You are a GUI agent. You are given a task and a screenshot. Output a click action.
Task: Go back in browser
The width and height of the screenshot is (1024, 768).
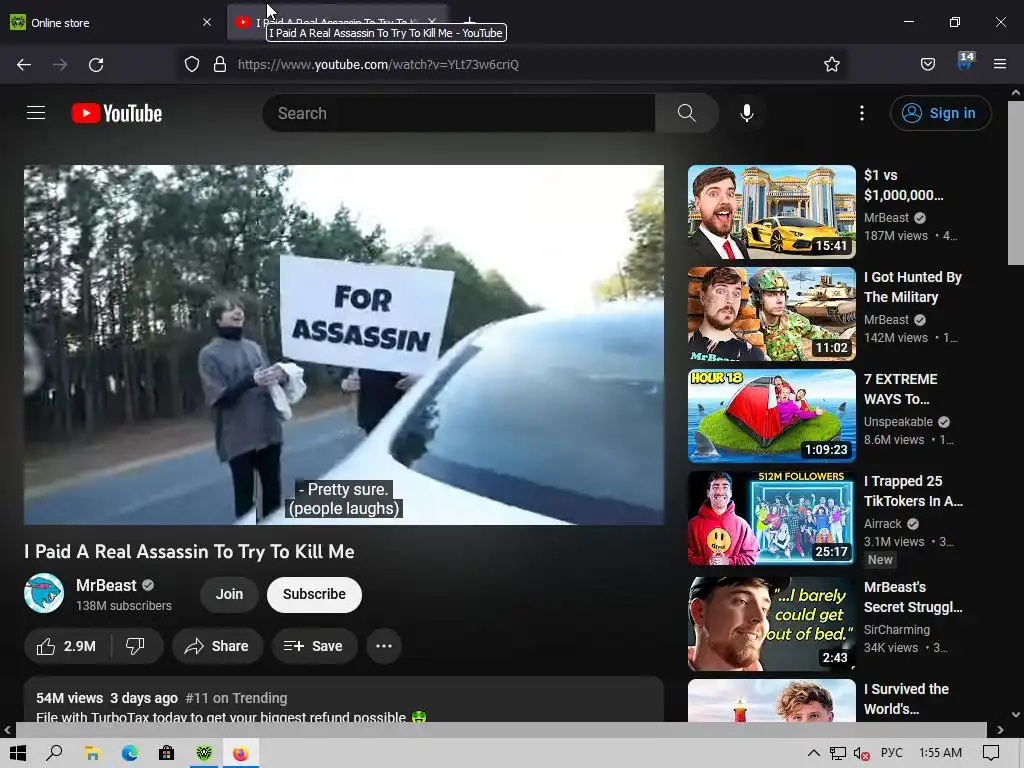point(24,65)
